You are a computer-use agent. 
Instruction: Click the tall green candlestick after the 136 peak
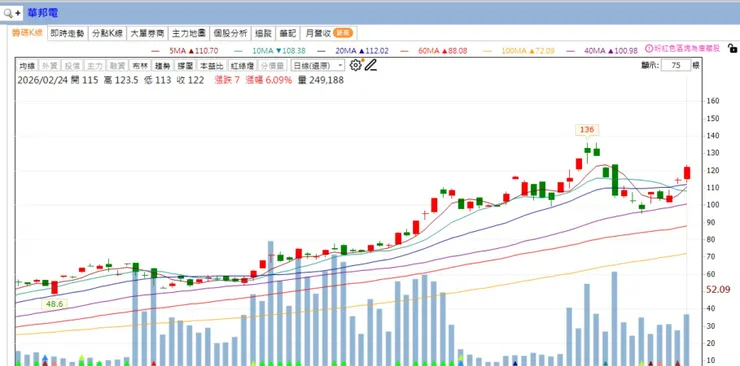point(614,180)
